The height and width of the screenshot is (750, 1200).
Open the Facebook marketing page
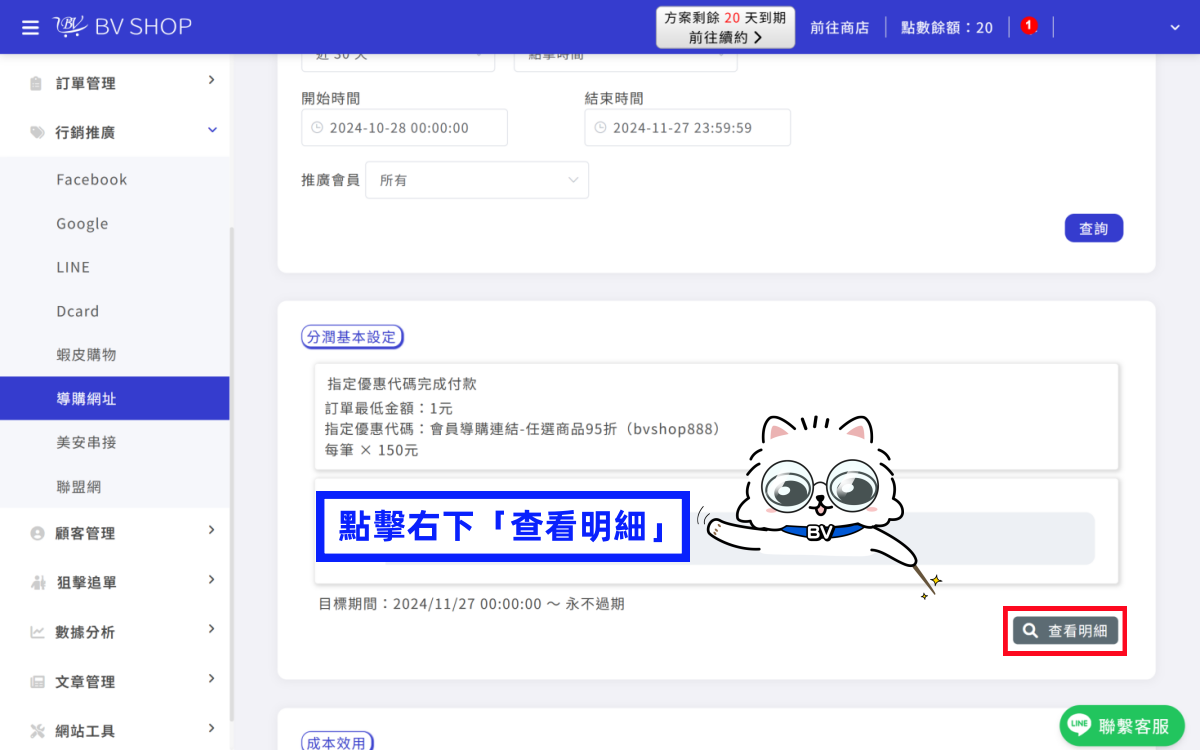(92, 180)
